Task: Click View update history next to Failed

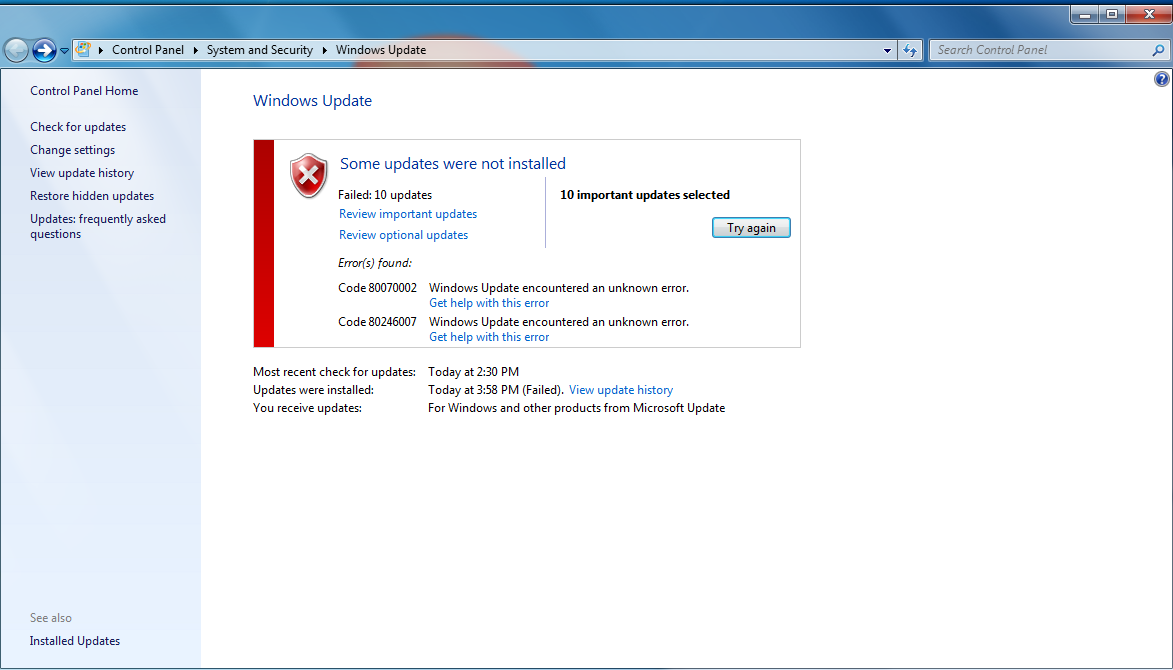Action: (x=621, y=390)
